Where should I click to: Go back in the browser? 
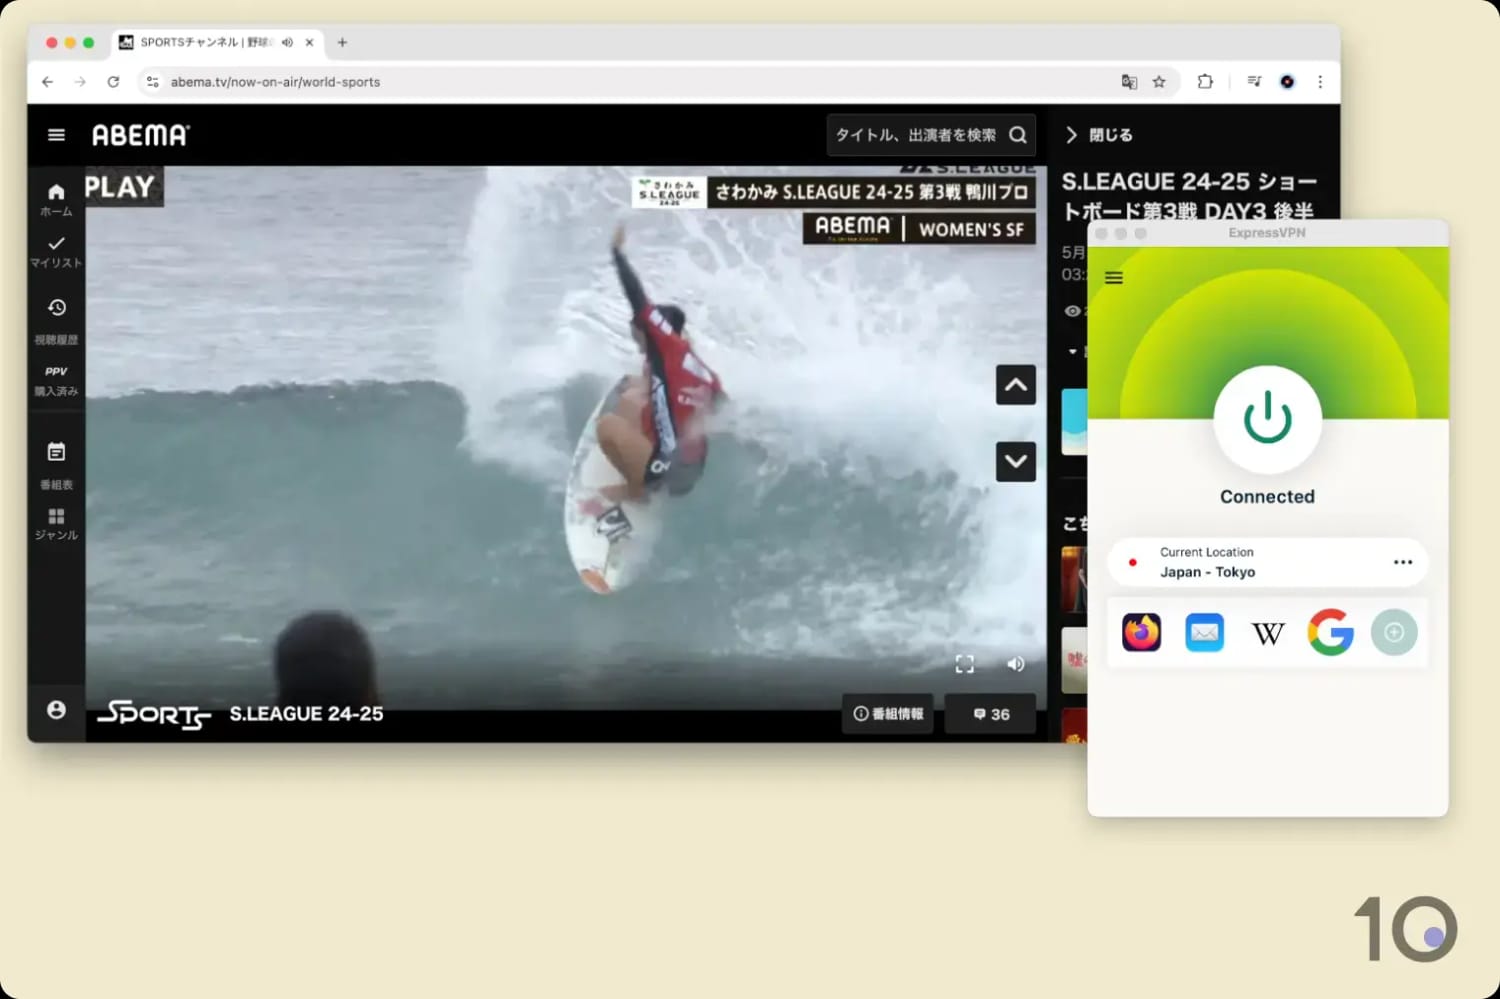click(47, 82)
